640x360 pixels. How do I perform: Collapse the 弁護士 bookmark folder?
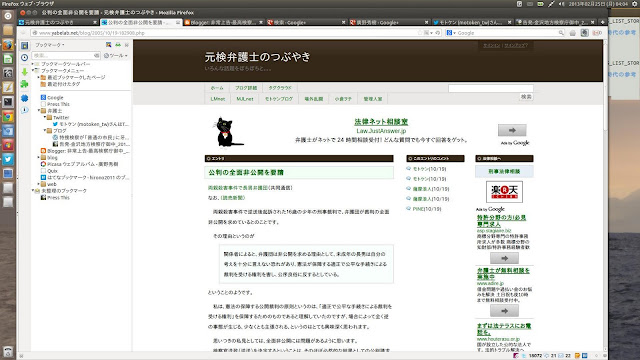(x=39, y=111)
